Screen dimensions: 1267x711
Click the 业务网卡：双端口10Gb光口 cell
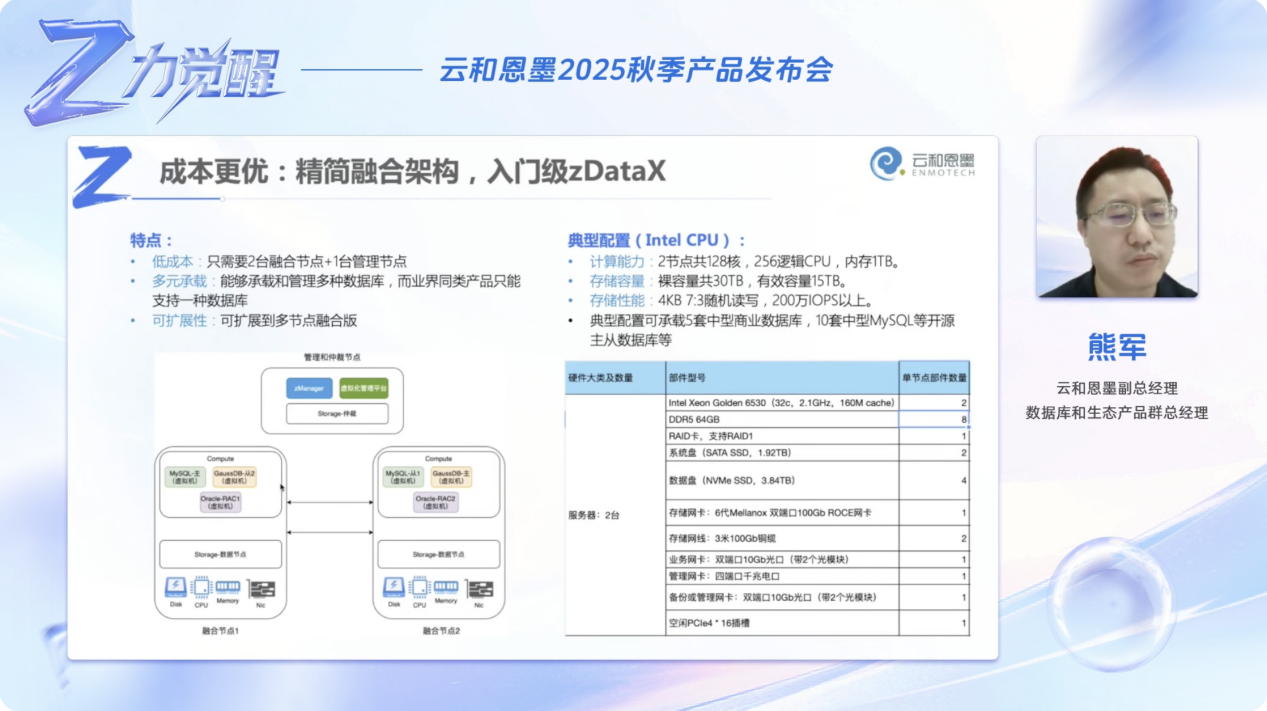pyautogui.click(x=781, y=559)
